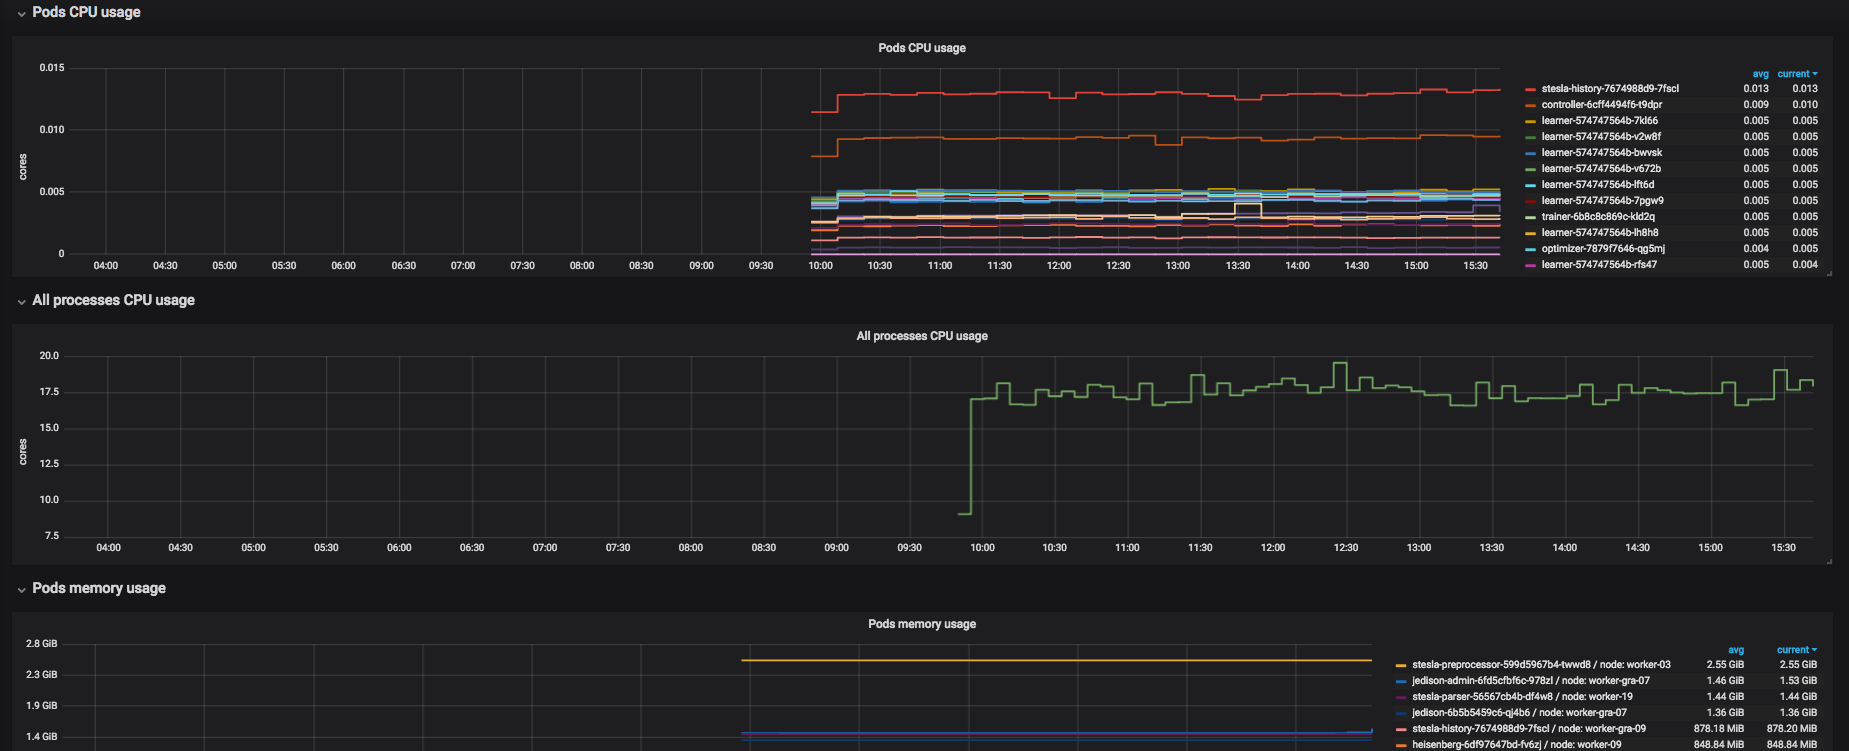The width and height of the screenshot is (1849, 751).
Task: Sort Pods CPU legend by current column
Action: 1797,74
